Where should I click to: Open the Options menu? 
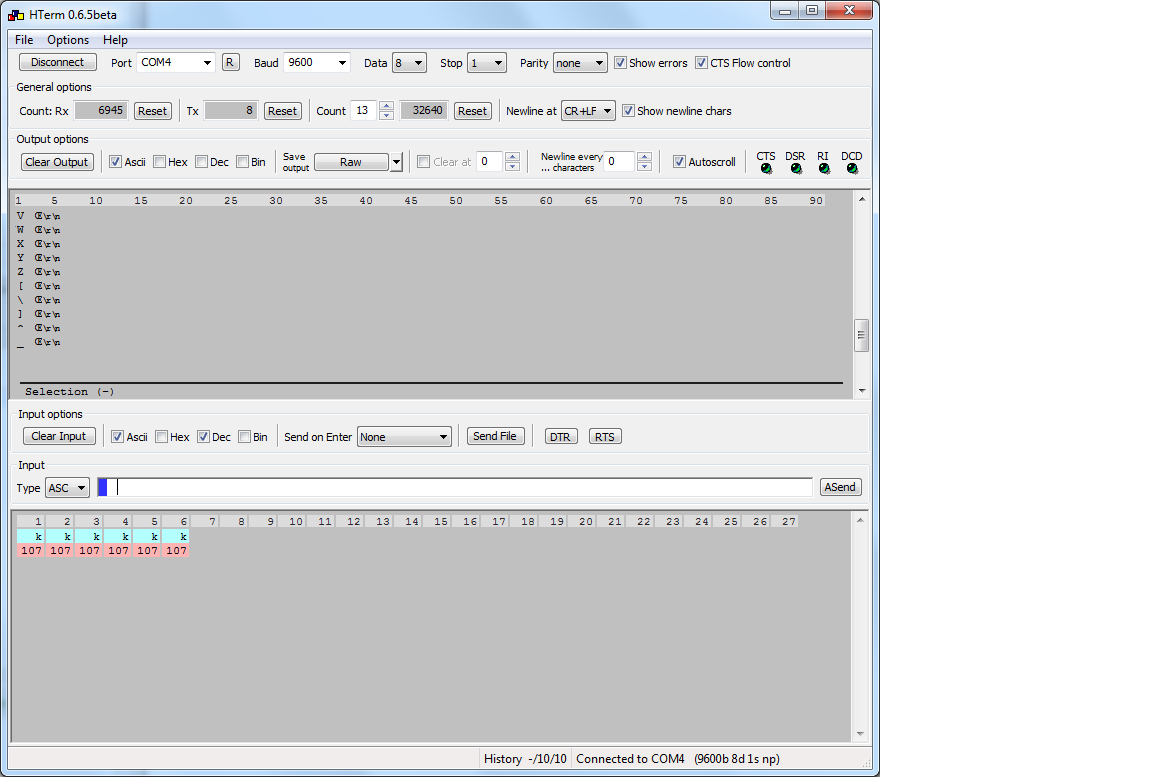coord(67,39)
